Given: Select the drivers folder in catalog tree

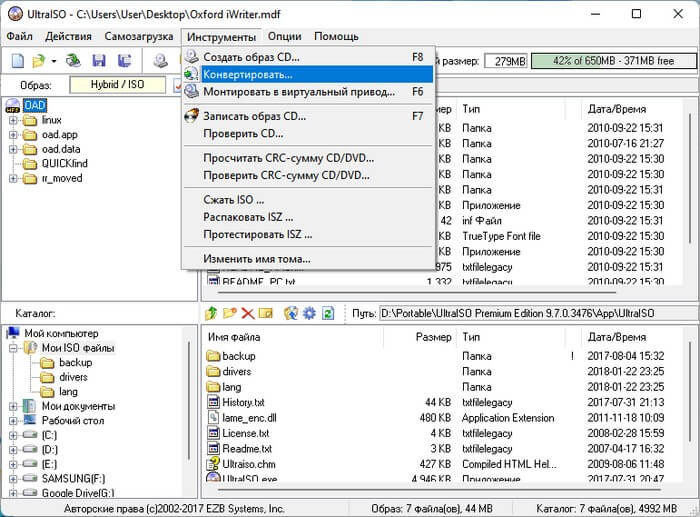Looking at the screenshot, I should [x=73, y=377].
